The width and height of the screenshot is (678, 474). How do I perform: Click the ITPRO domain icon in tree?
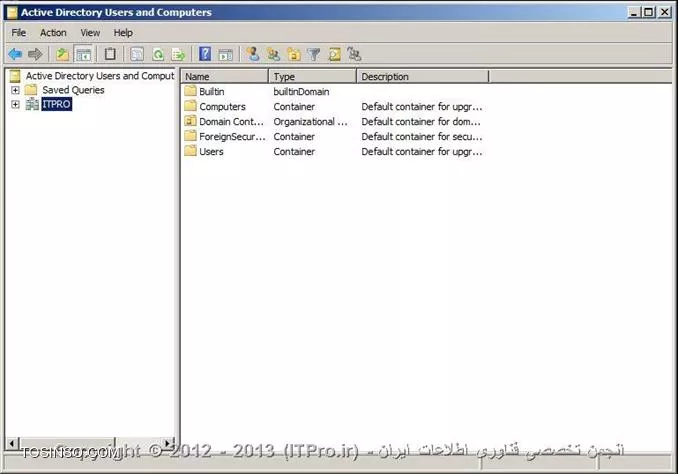[32, 104]
